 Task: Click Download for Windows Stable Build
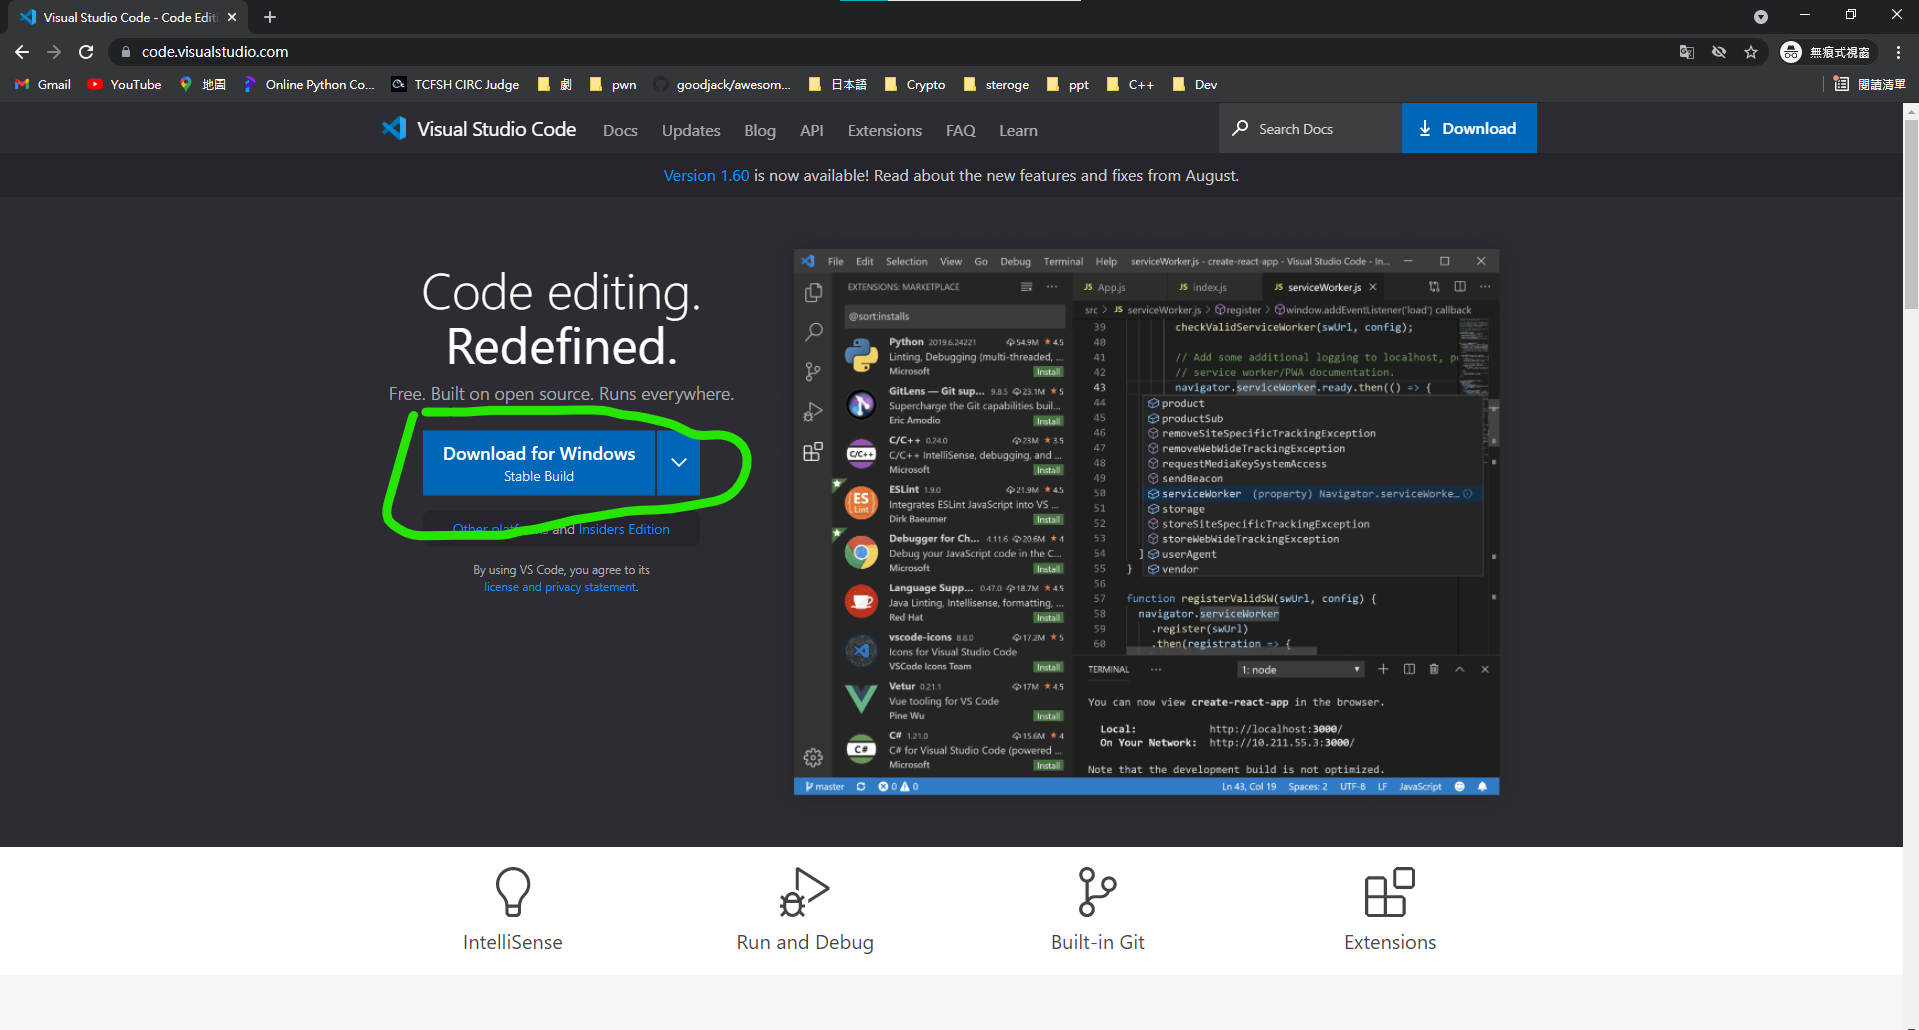[539, 462]
